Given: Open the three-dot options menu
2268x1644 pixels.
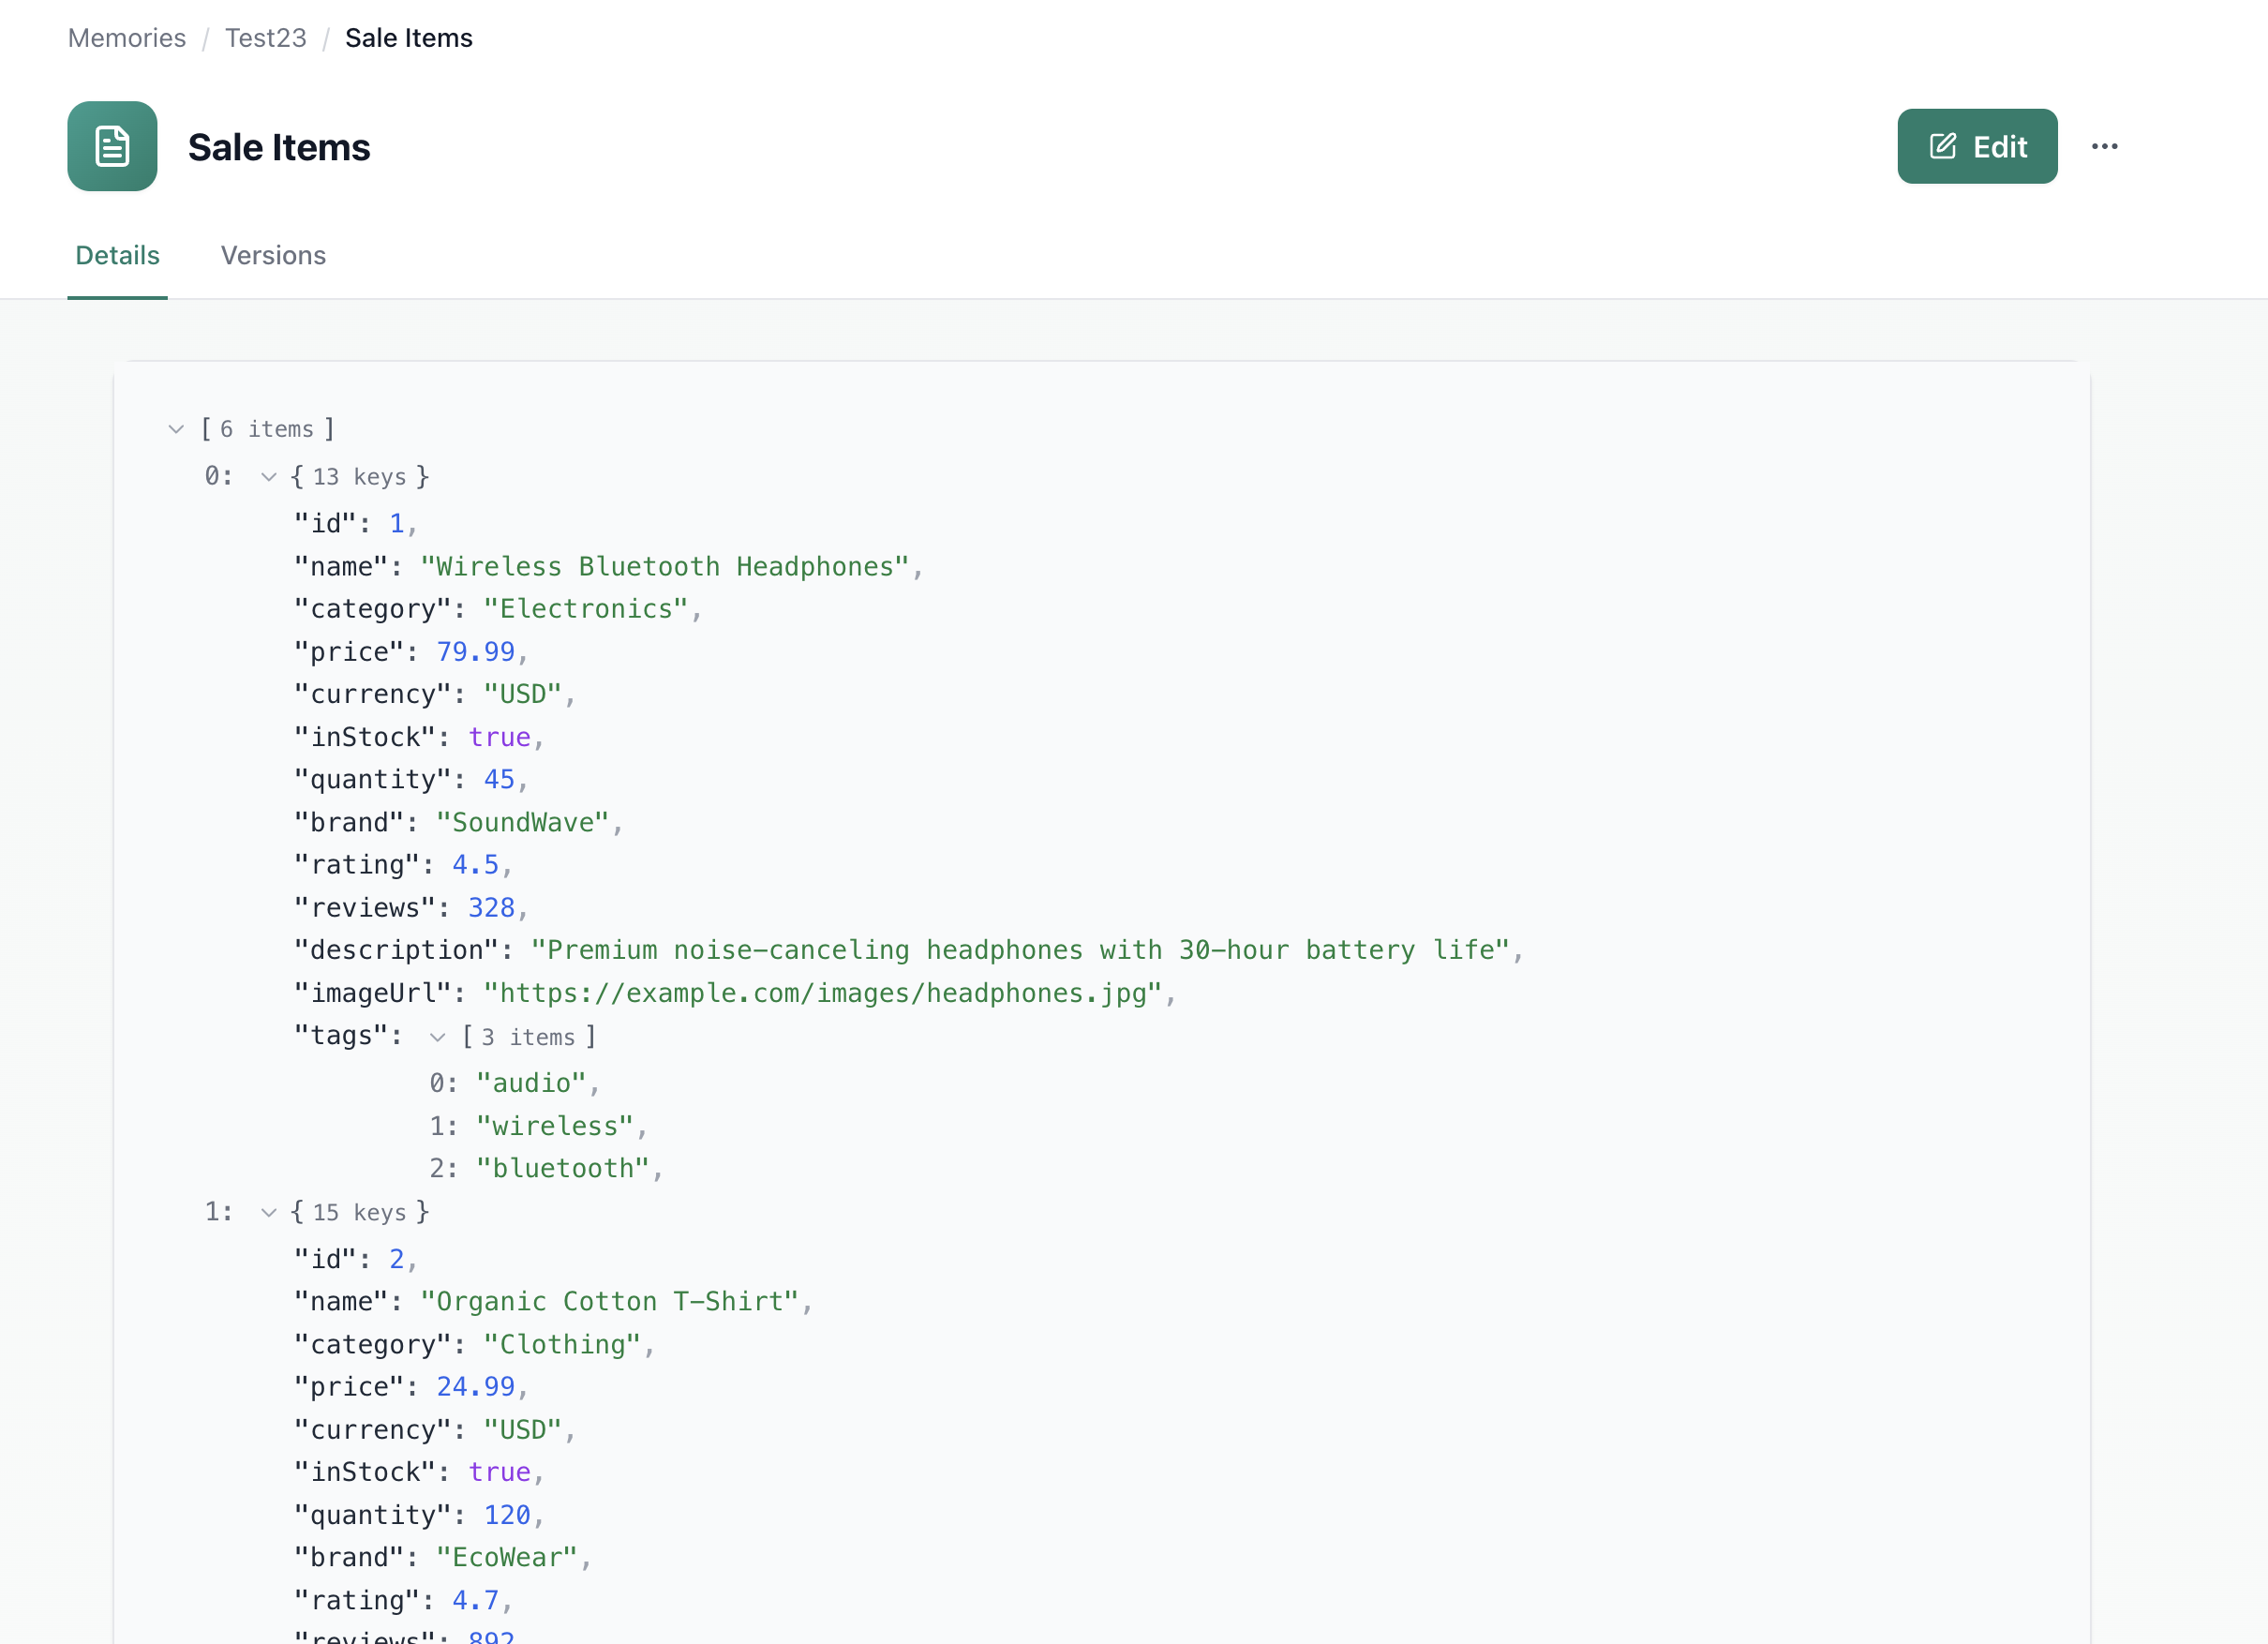Looking at the screenshot, I should coord(2104,146).
